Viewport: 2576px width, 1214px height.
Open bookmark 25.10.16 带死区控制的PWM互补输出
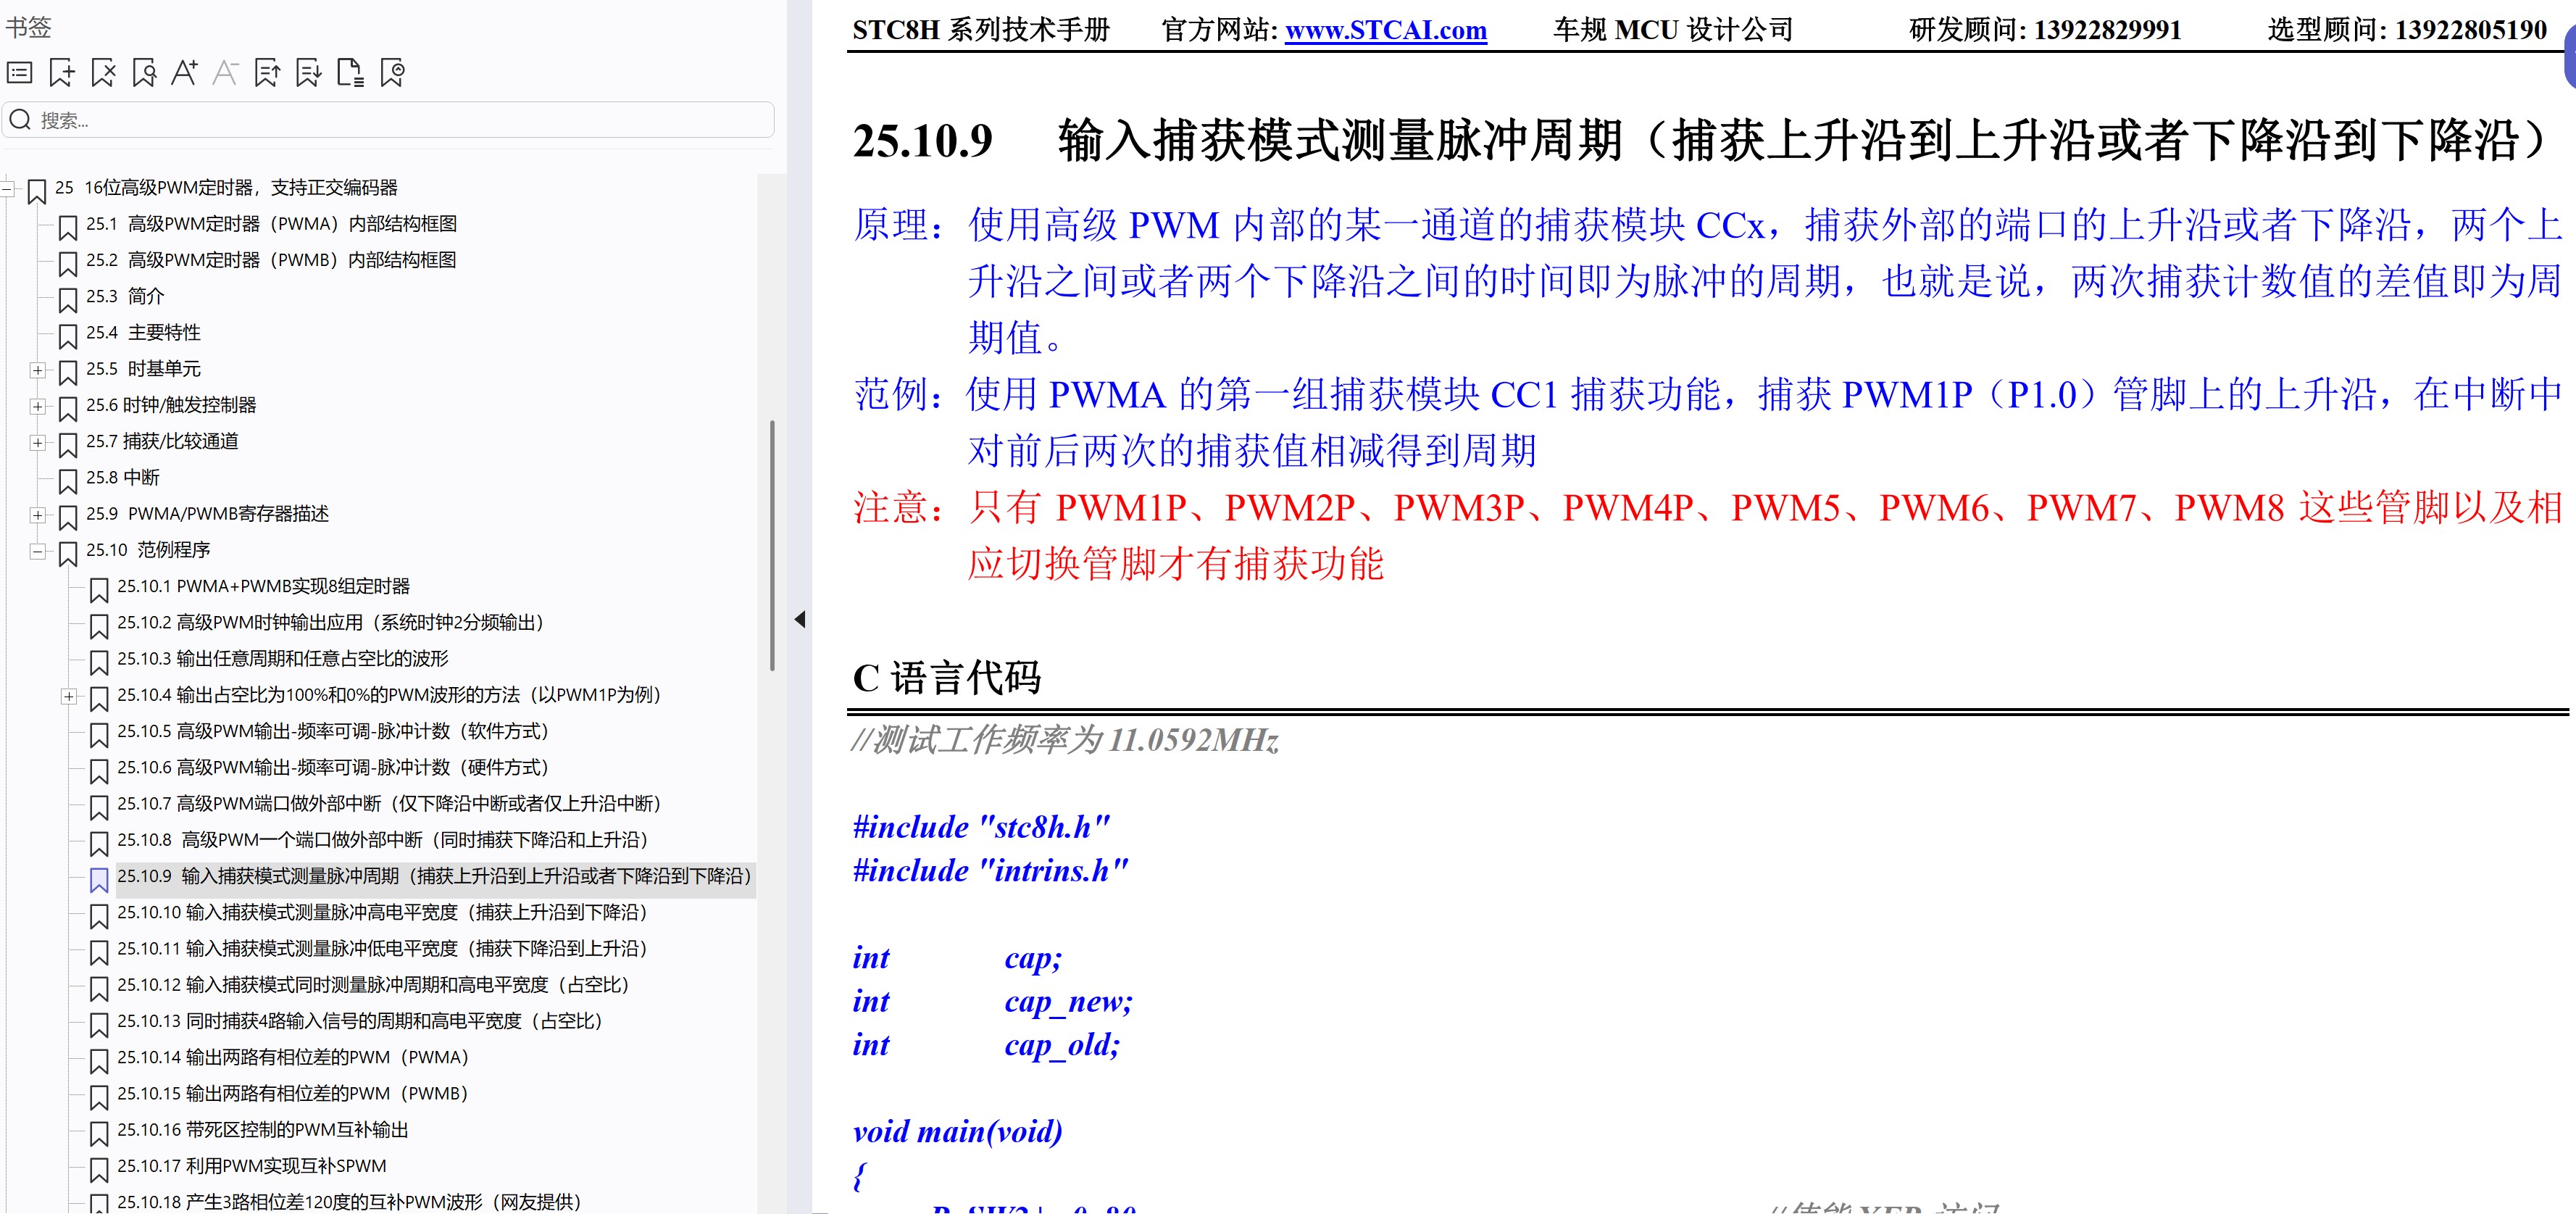[x=263, y=1129]
